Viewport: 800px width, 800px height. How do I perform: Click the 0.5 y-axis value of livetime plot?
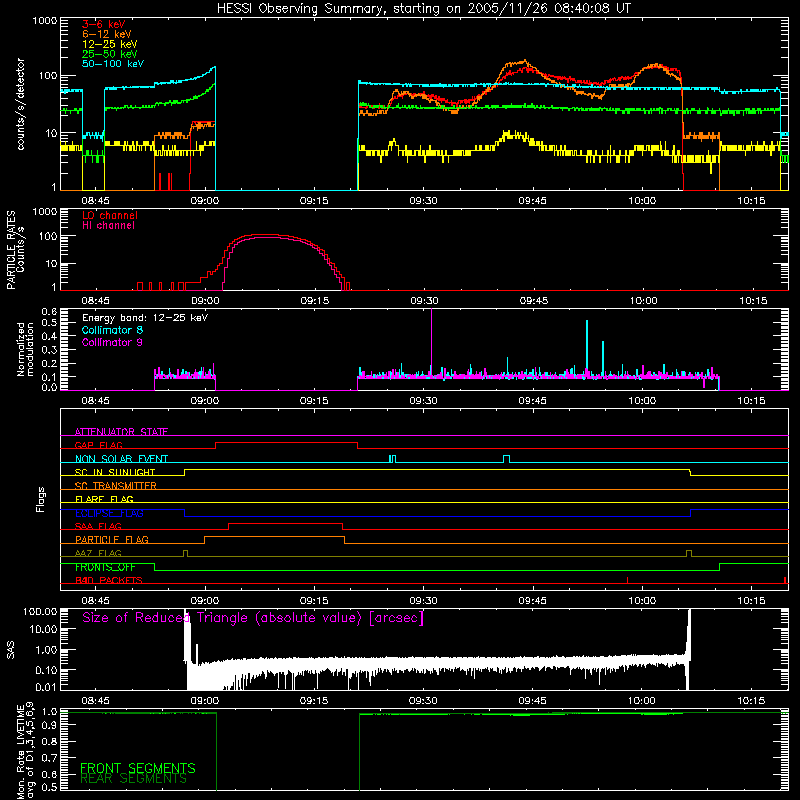click(x=49, y=787)
